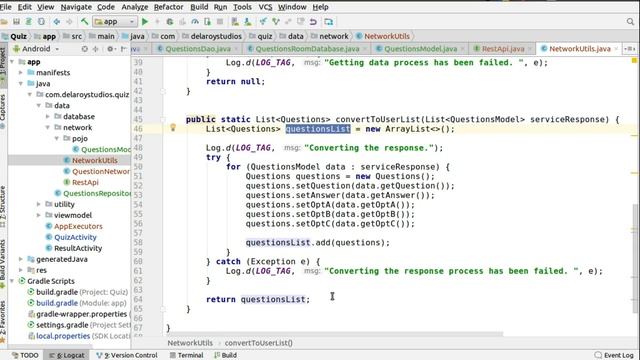Open the Event Log panel
This screenshot has width=640, height=360.
[x=614, y=355]
